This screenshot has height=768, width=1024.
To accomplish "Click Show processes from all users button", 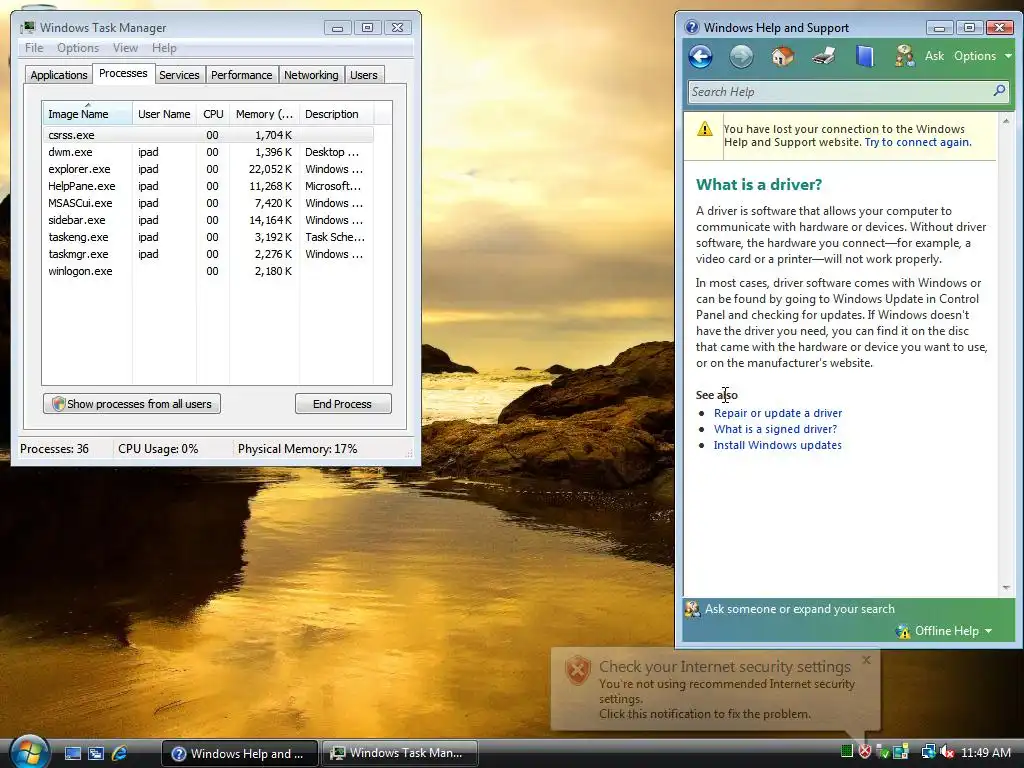I will coord(132,404).
